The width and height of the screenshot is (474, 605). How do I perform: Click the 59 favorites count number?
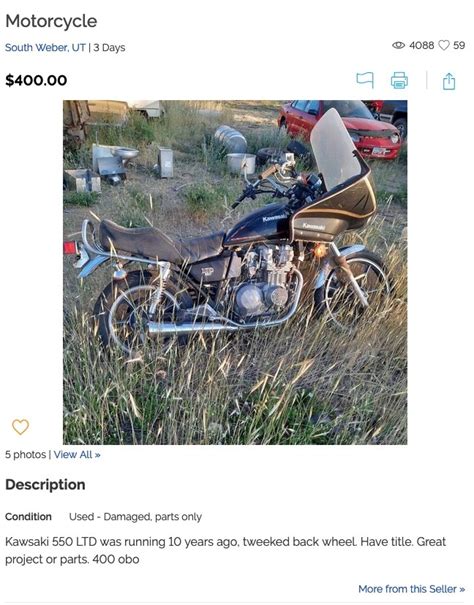[459, 46]
